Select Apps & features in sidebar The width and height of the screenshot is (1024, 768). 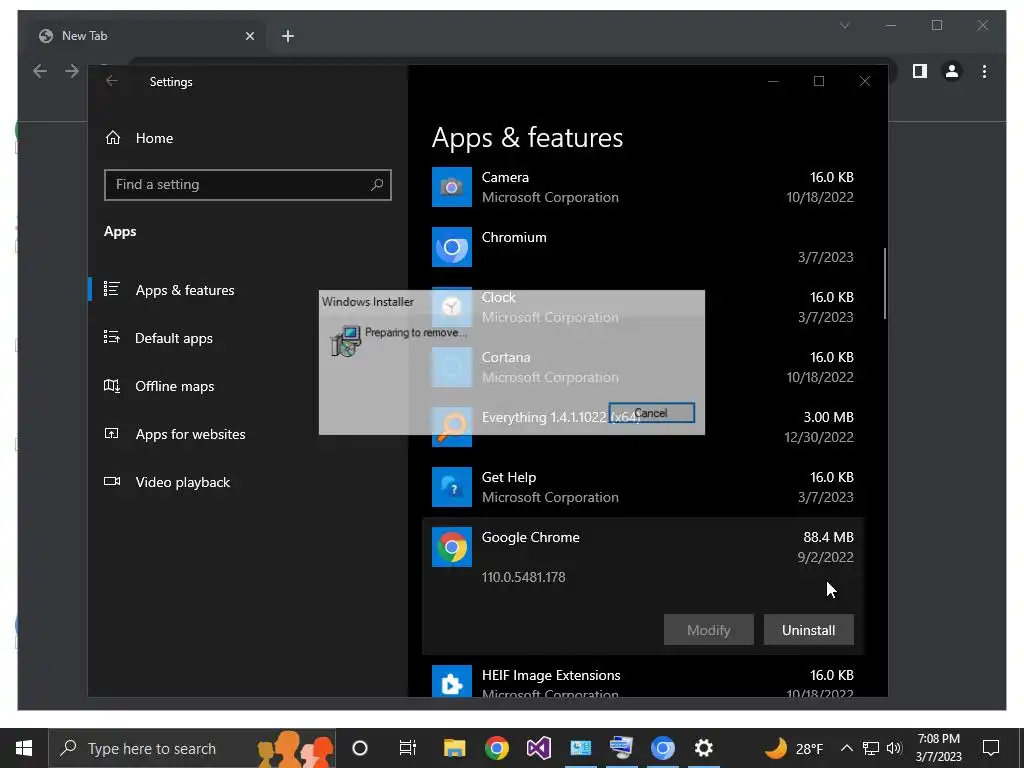pyautogui.click(x=185, y=290)
